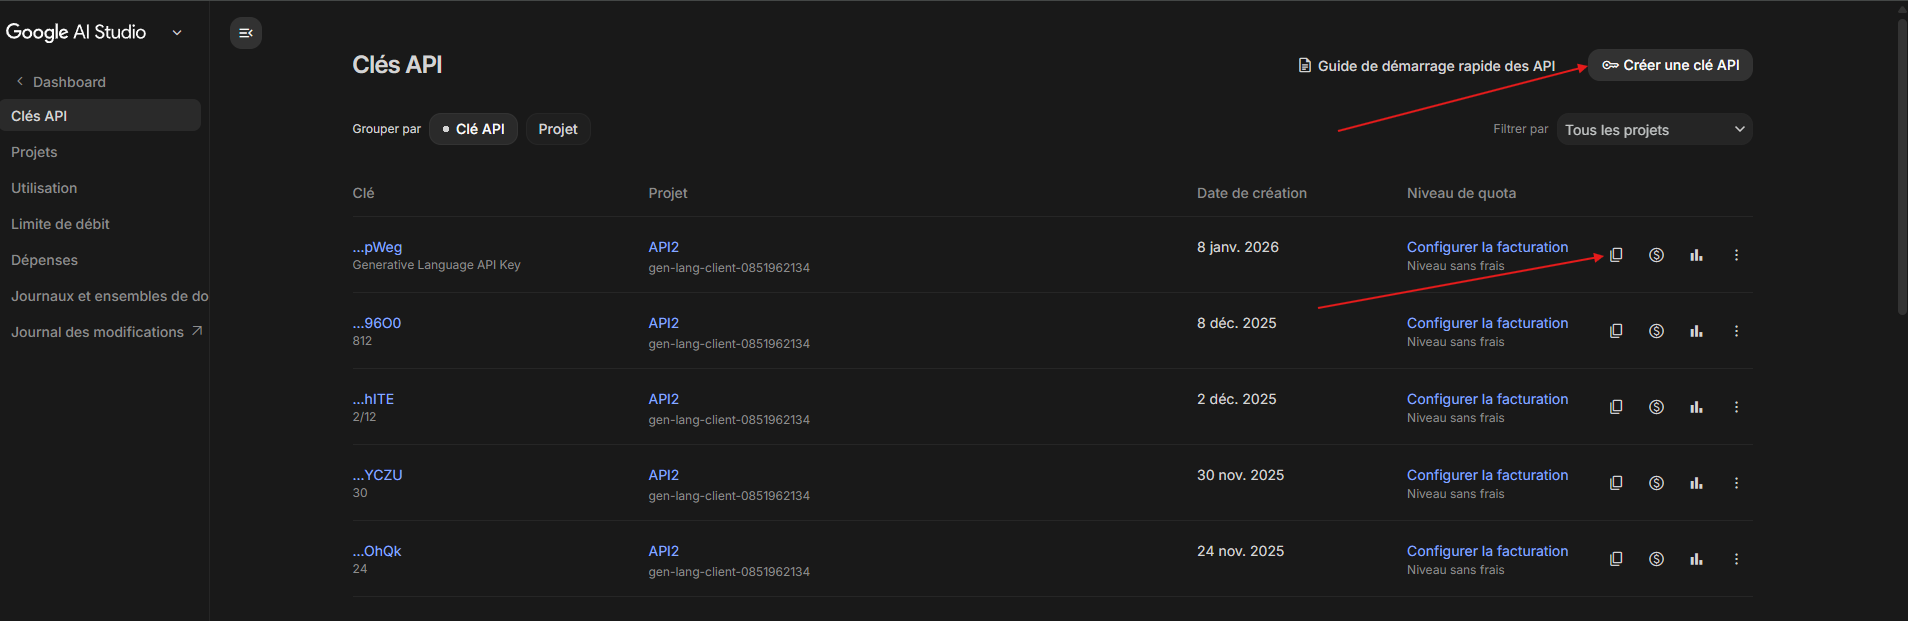The width and height of the screenshot is (1908, 621).
Task: Open Limite de débit in sidebar
Action: [x=60, y=224]
